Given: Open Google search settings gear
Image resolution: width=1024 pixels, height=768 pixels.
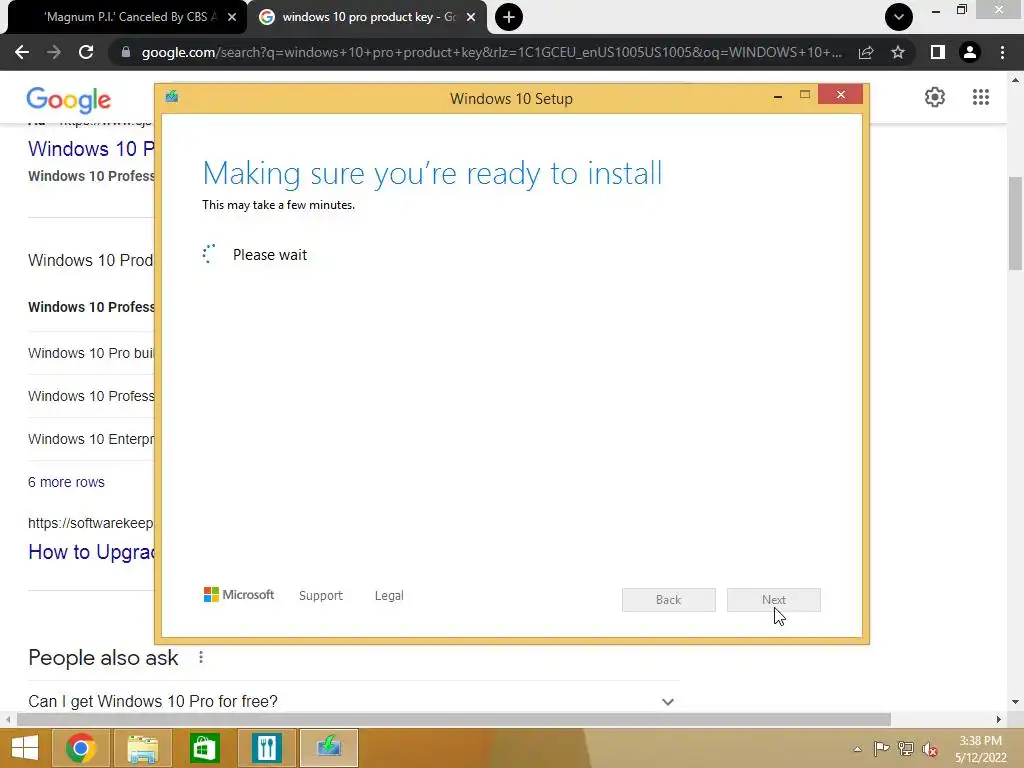Looking at the screenshot, I should coord(935,97).
